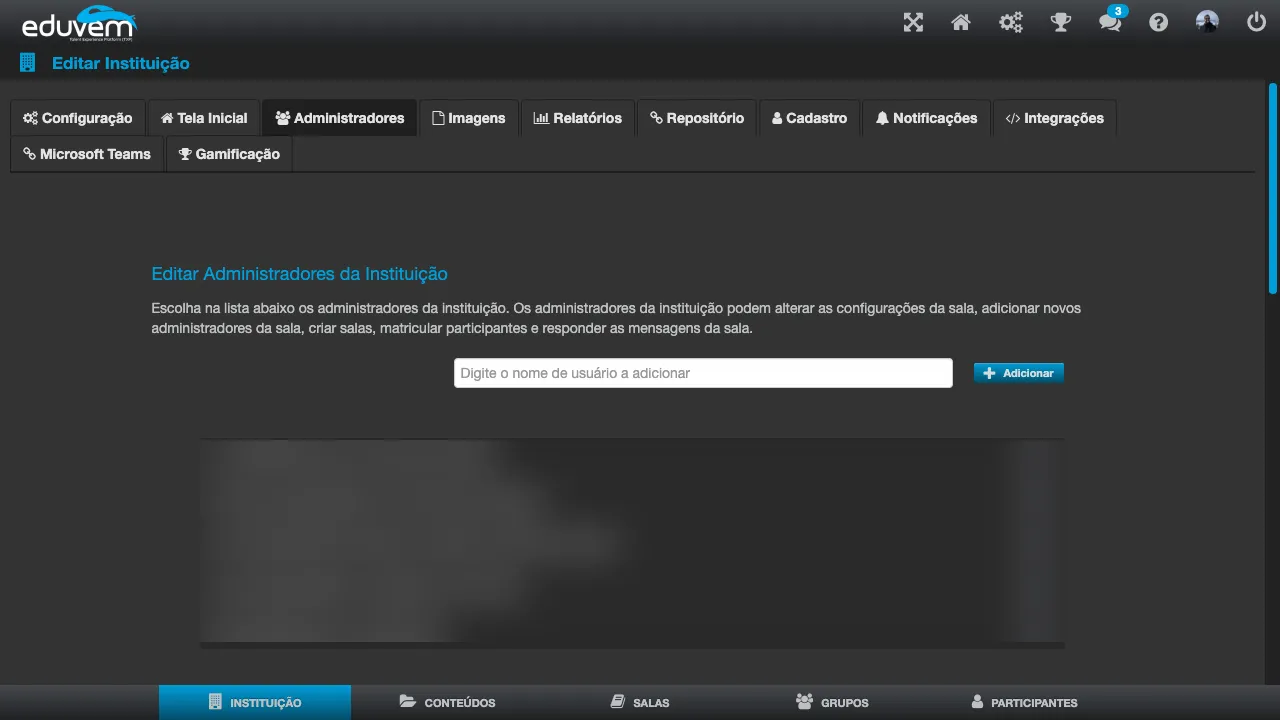The height and width of the screenshot is (720, 1280).
Task: Switch to Integrações tab
Action: coord(1055,118)
